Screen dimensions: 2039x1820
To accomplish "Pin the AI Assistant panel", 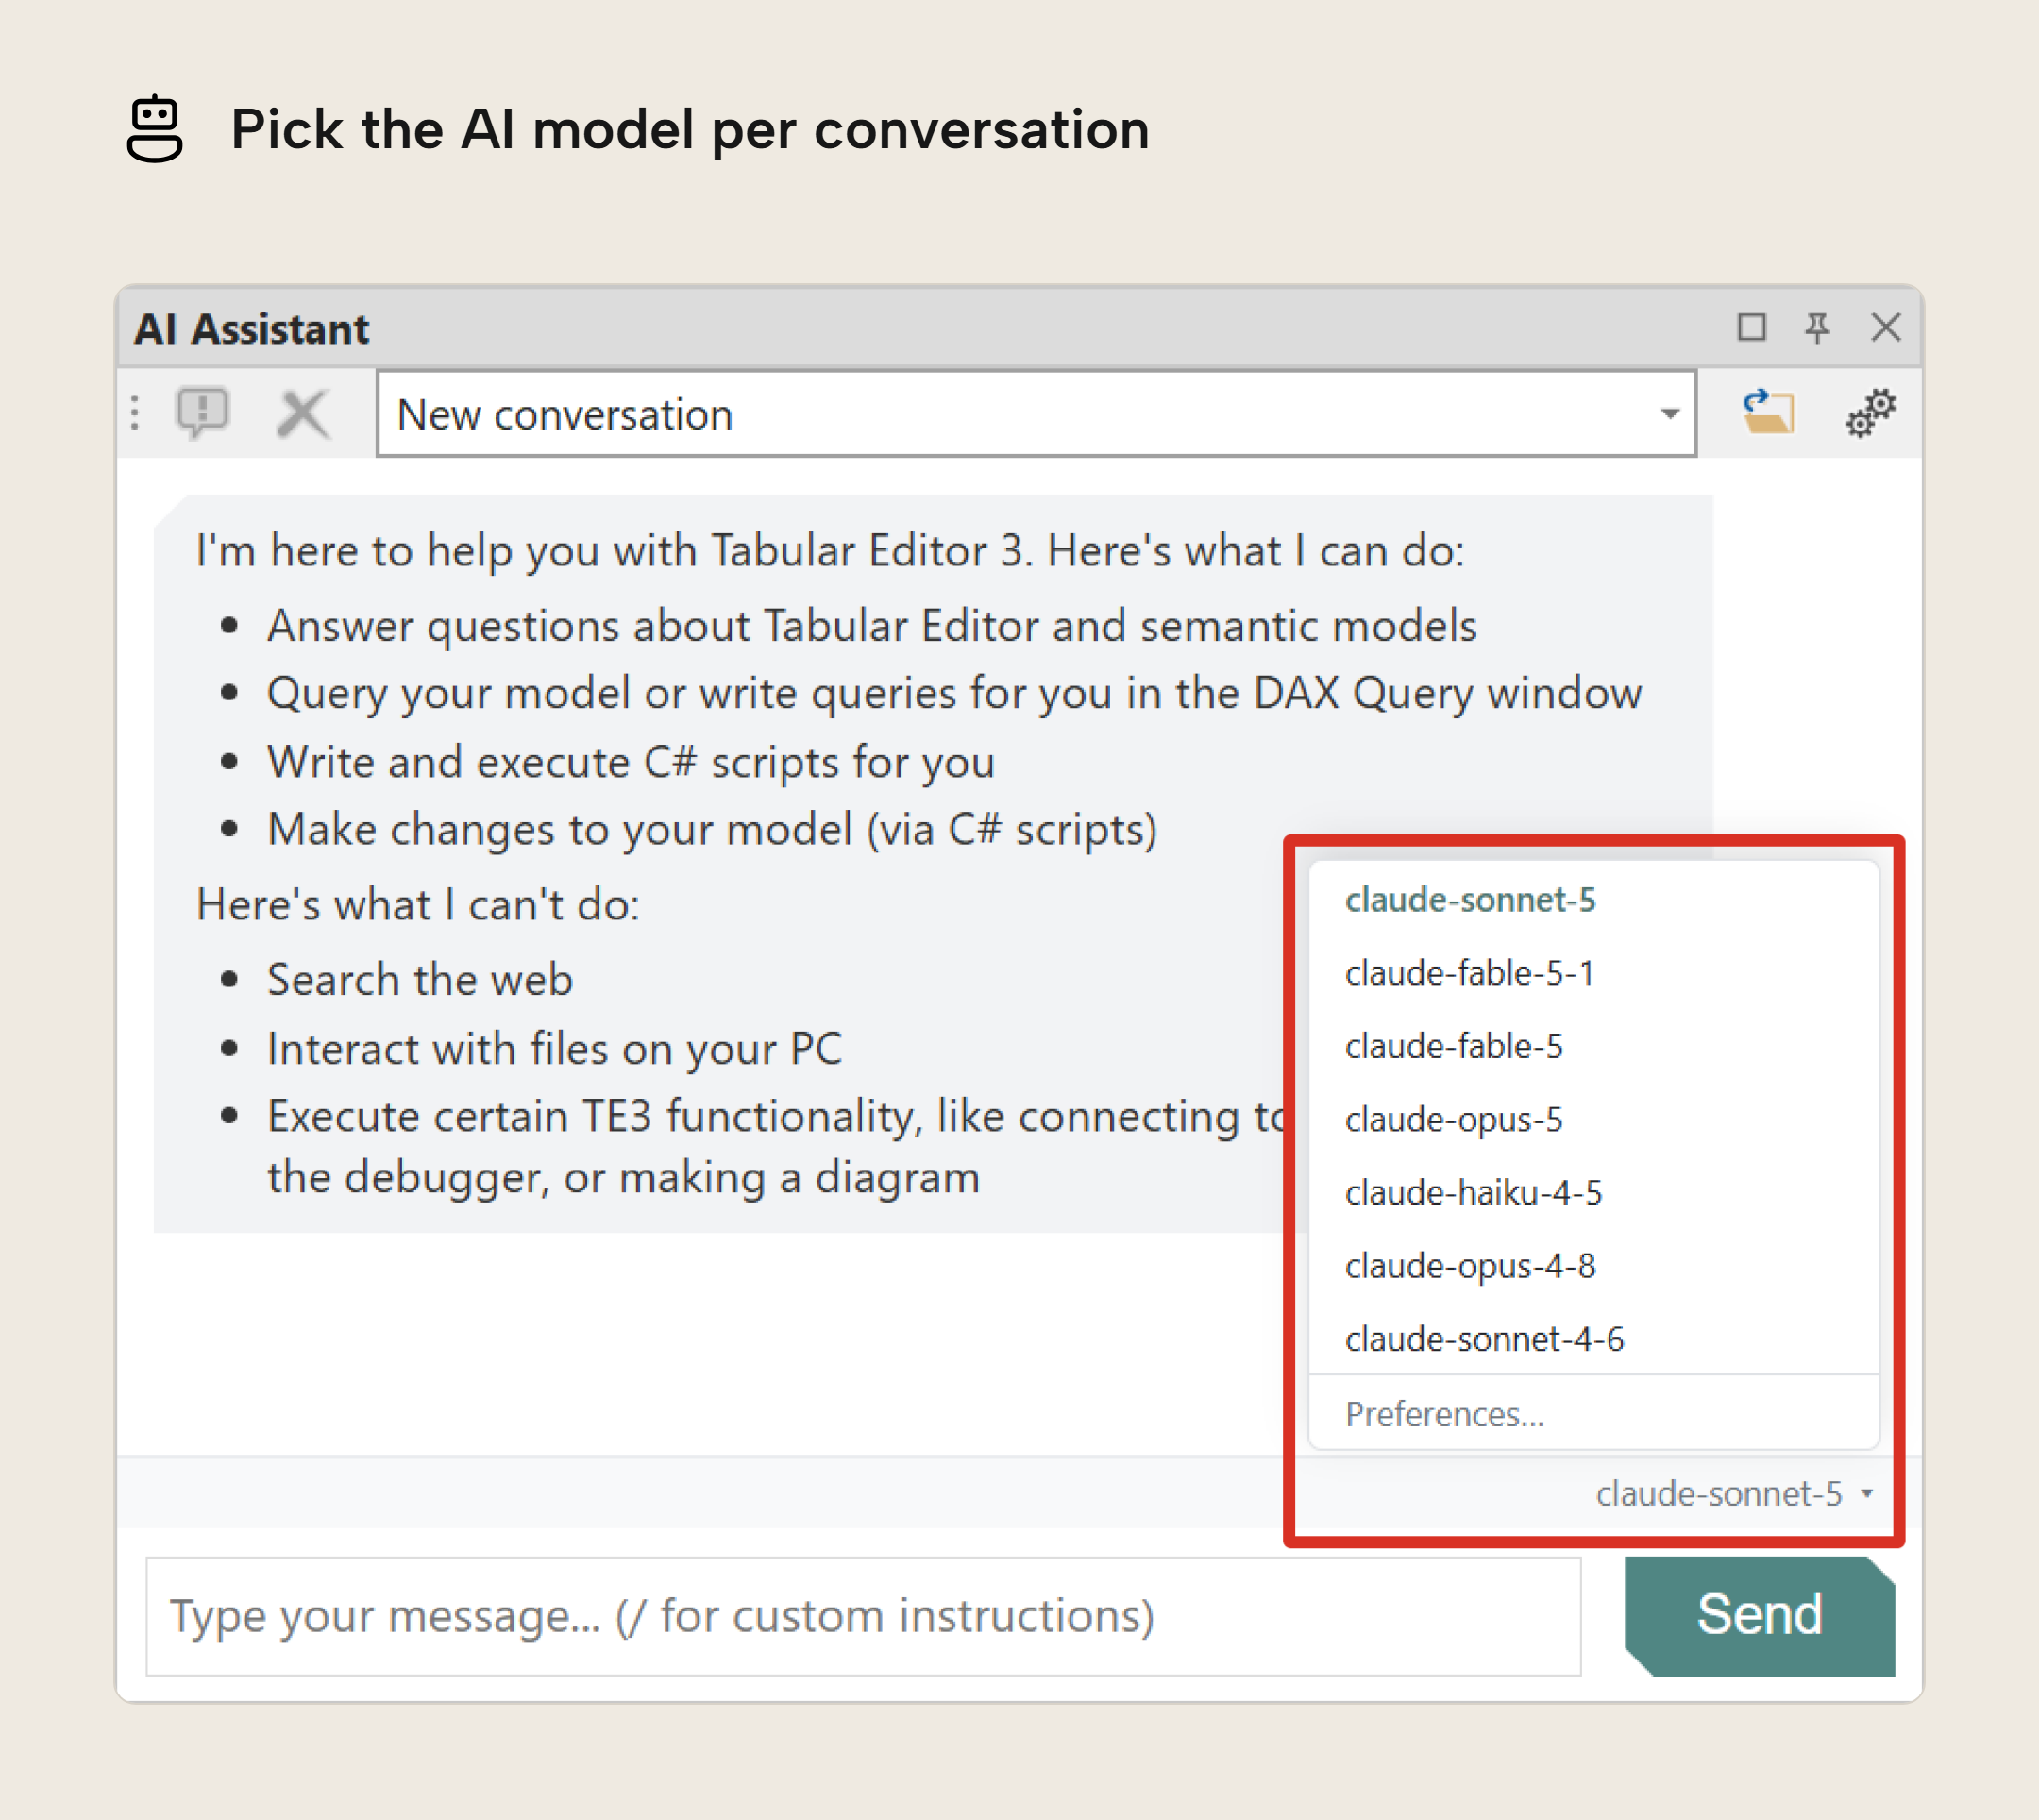I will [x=1817, y=327].
